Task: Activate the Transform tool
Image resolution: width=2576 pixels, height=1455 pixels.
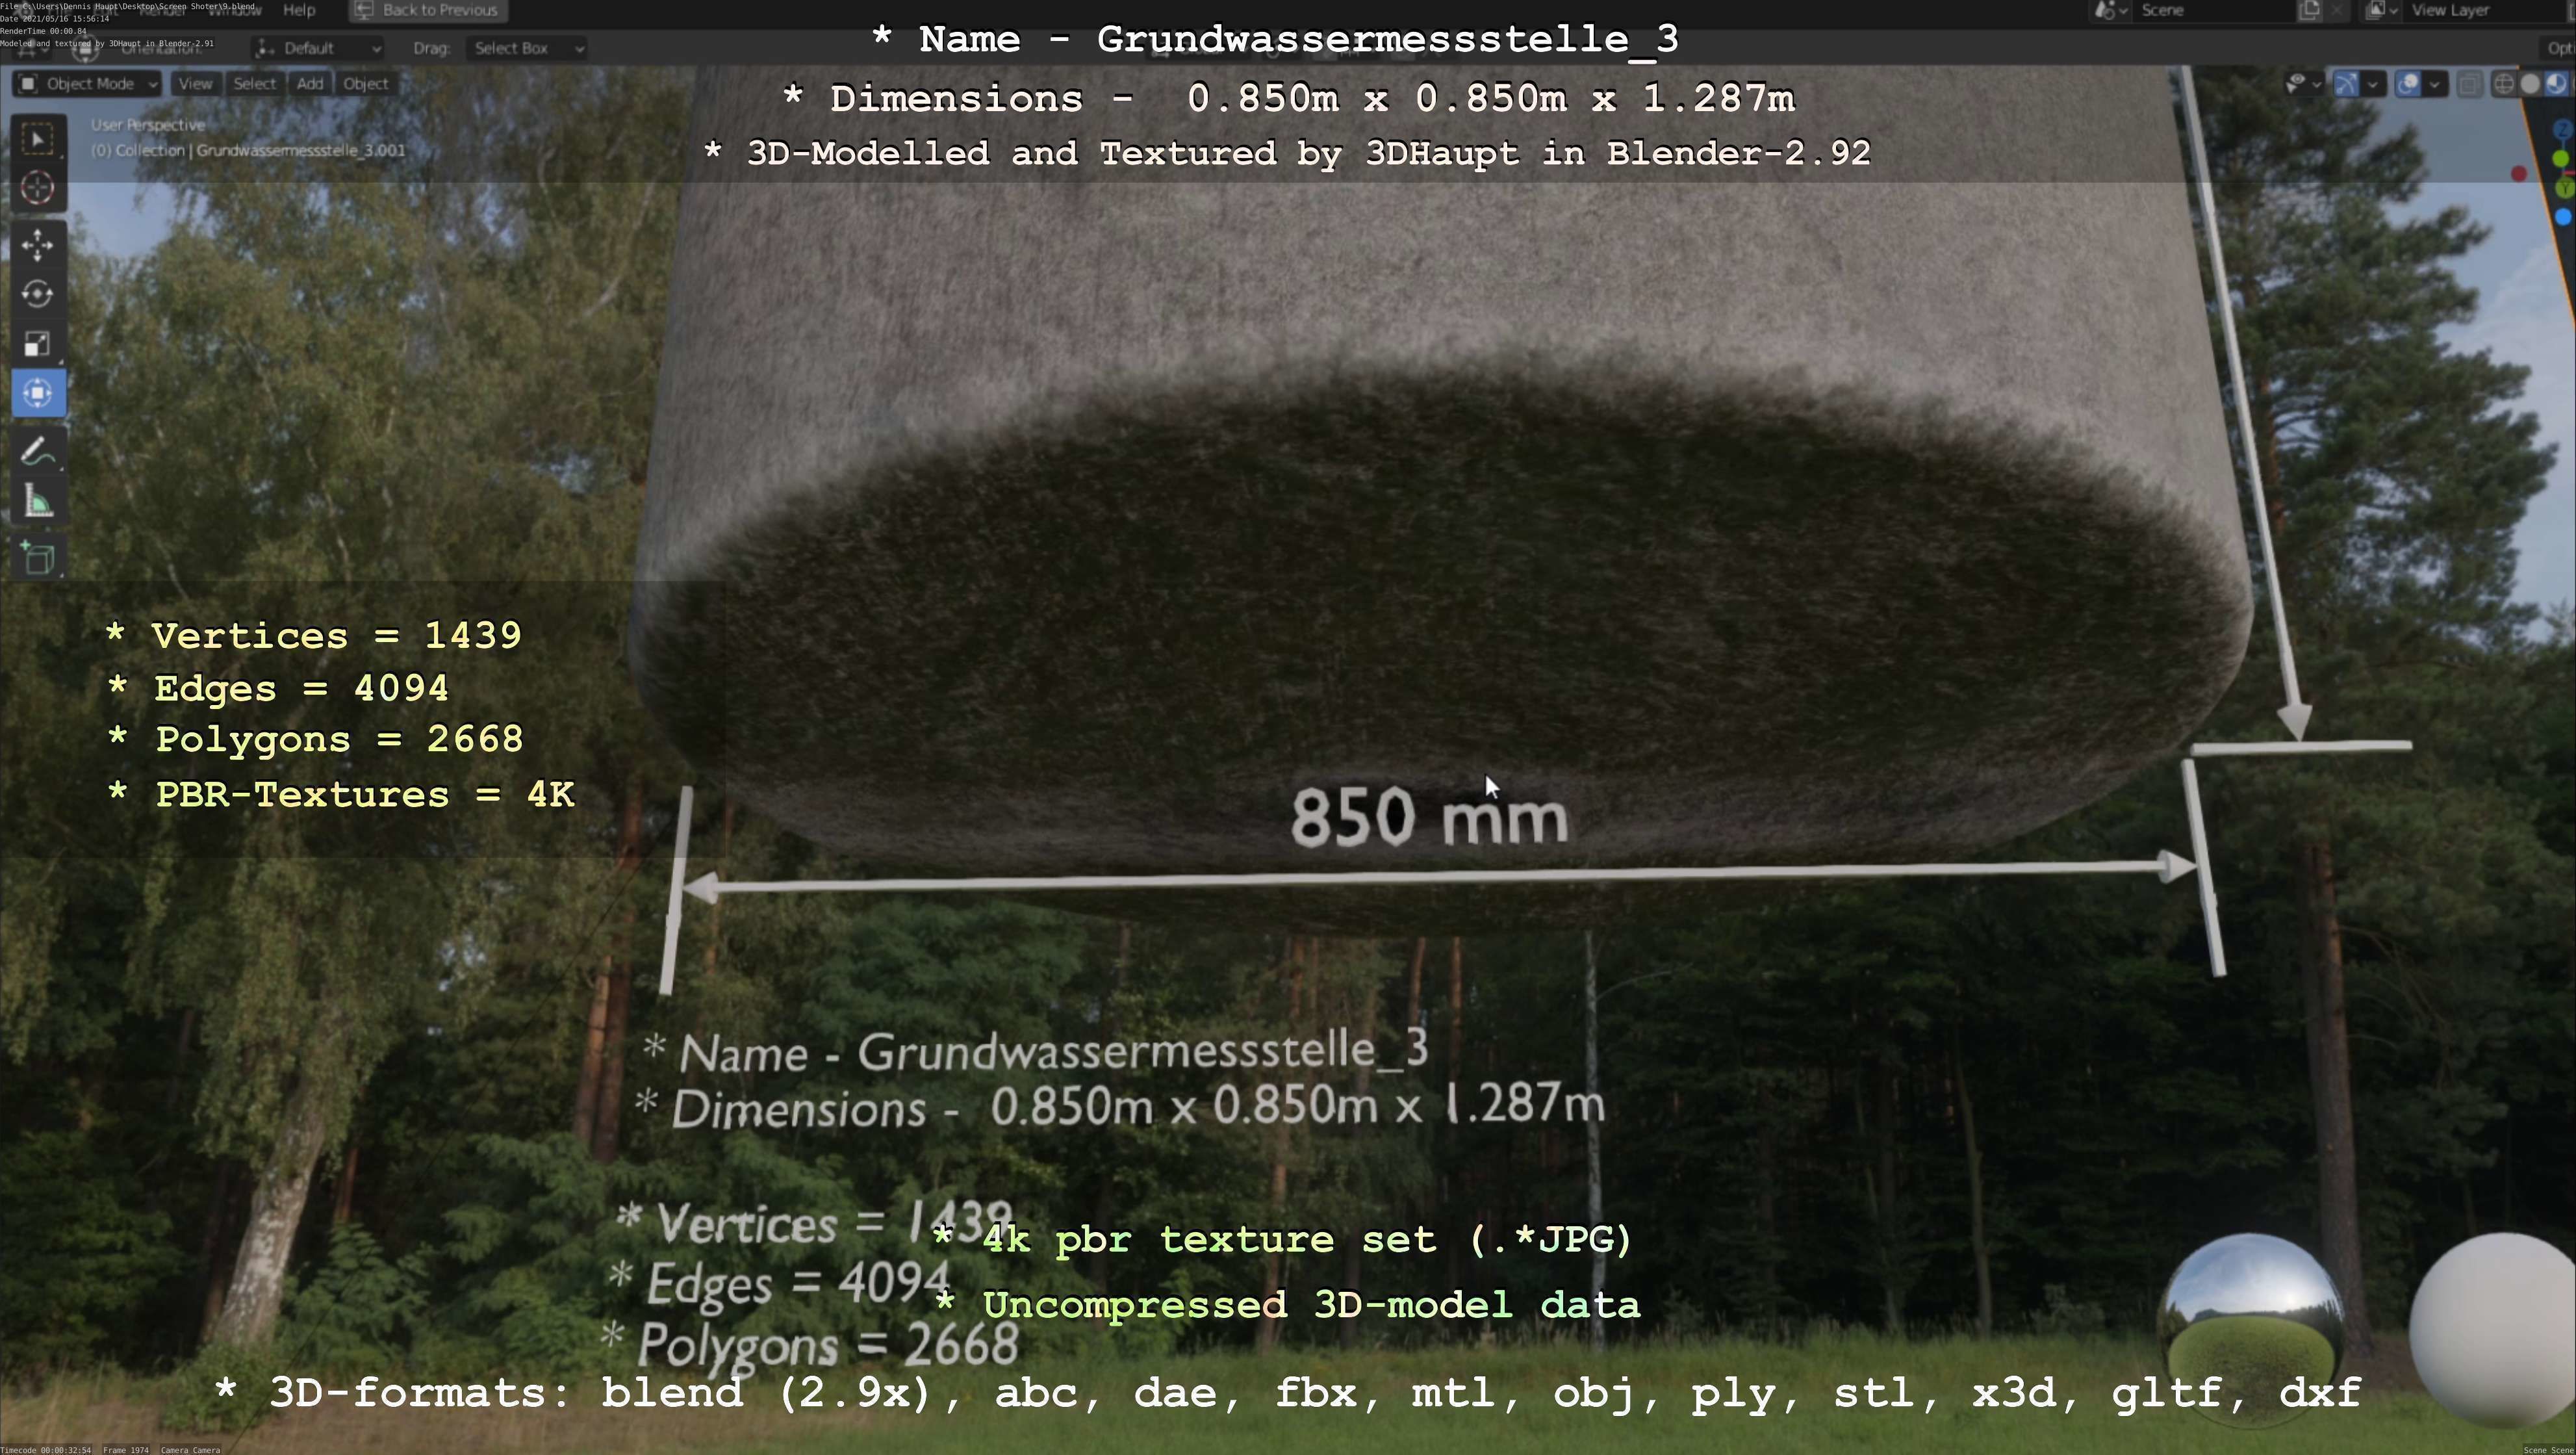Action: click(x=38, y=393)
